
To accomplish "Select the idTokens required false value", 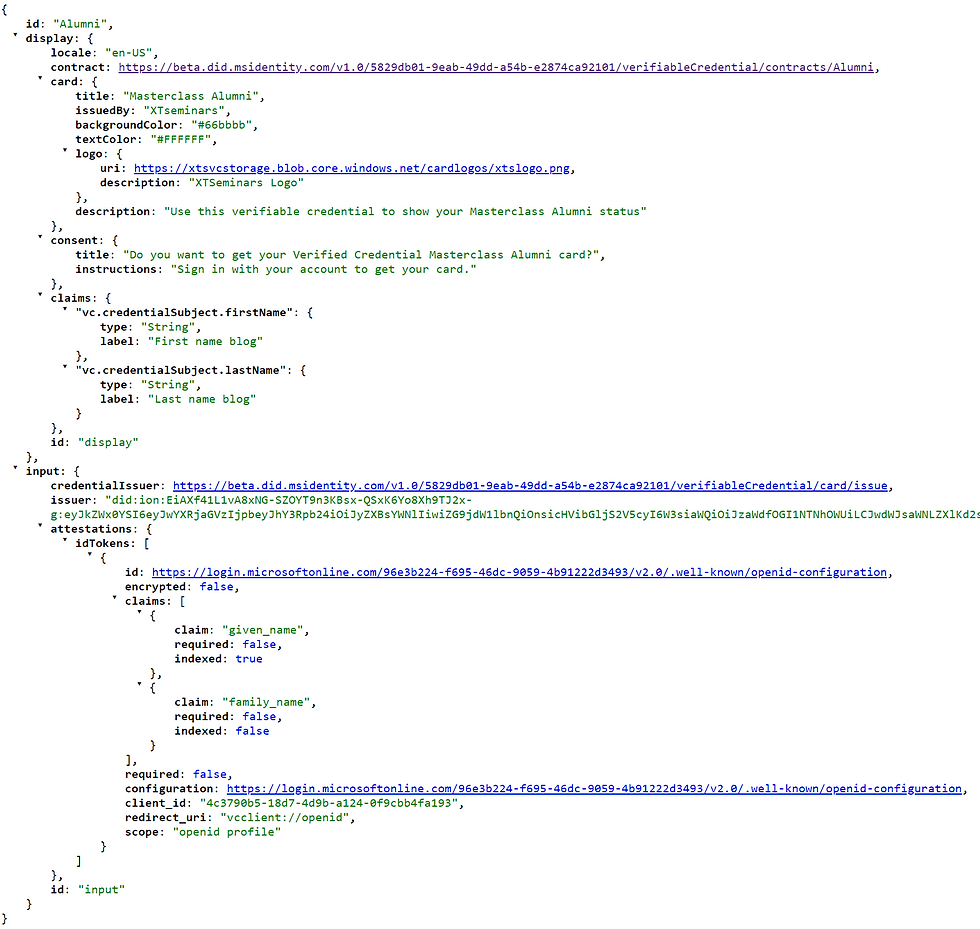I will click(x=209, y=775).
